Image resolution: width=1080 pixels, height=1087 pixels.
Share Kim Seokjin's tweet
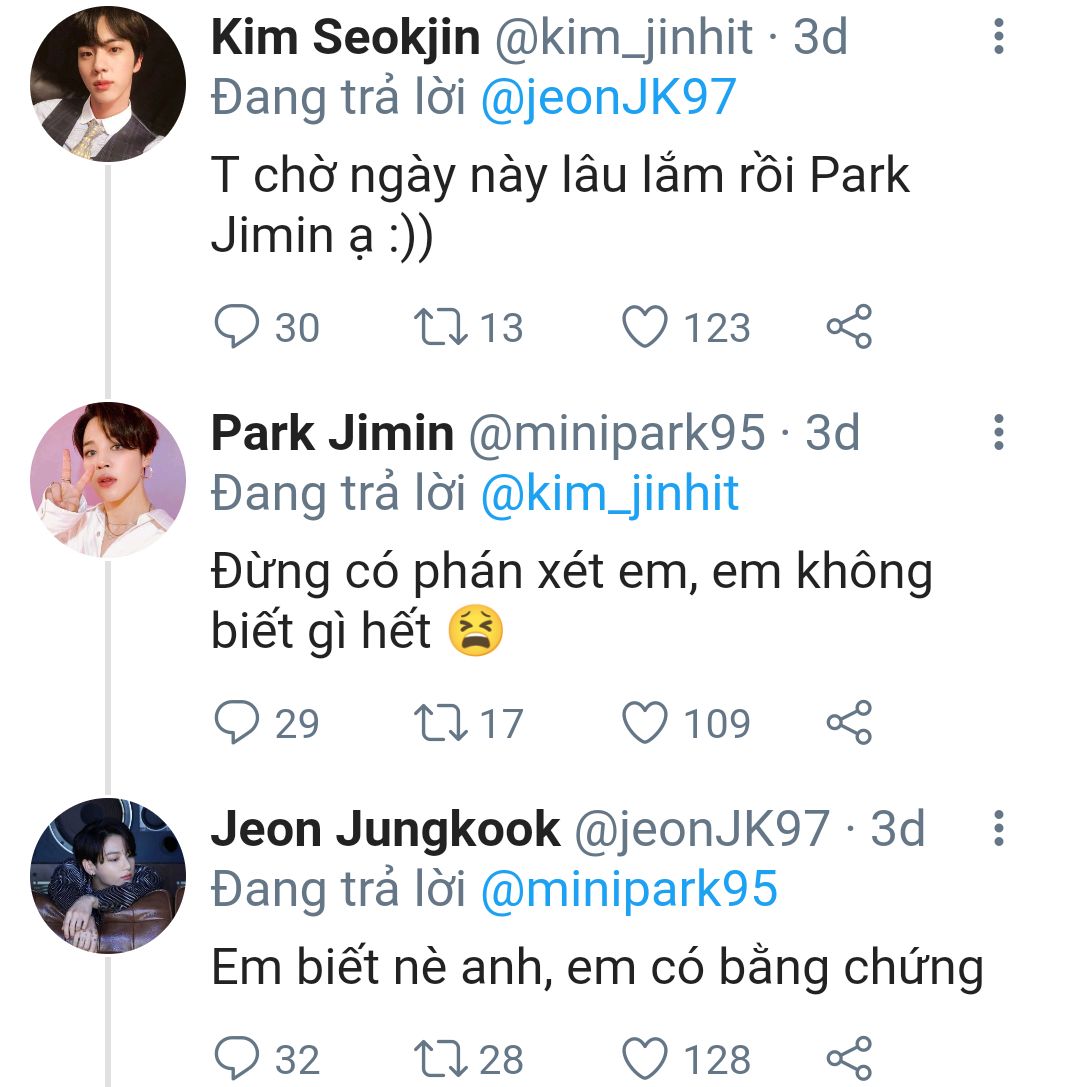(849, 328)
